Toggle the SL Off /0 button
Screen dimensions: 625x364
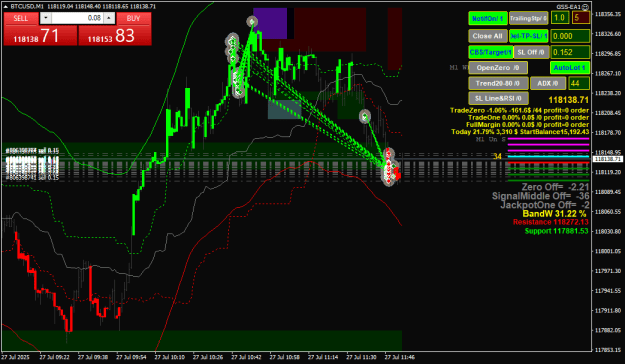pos(531,52)
